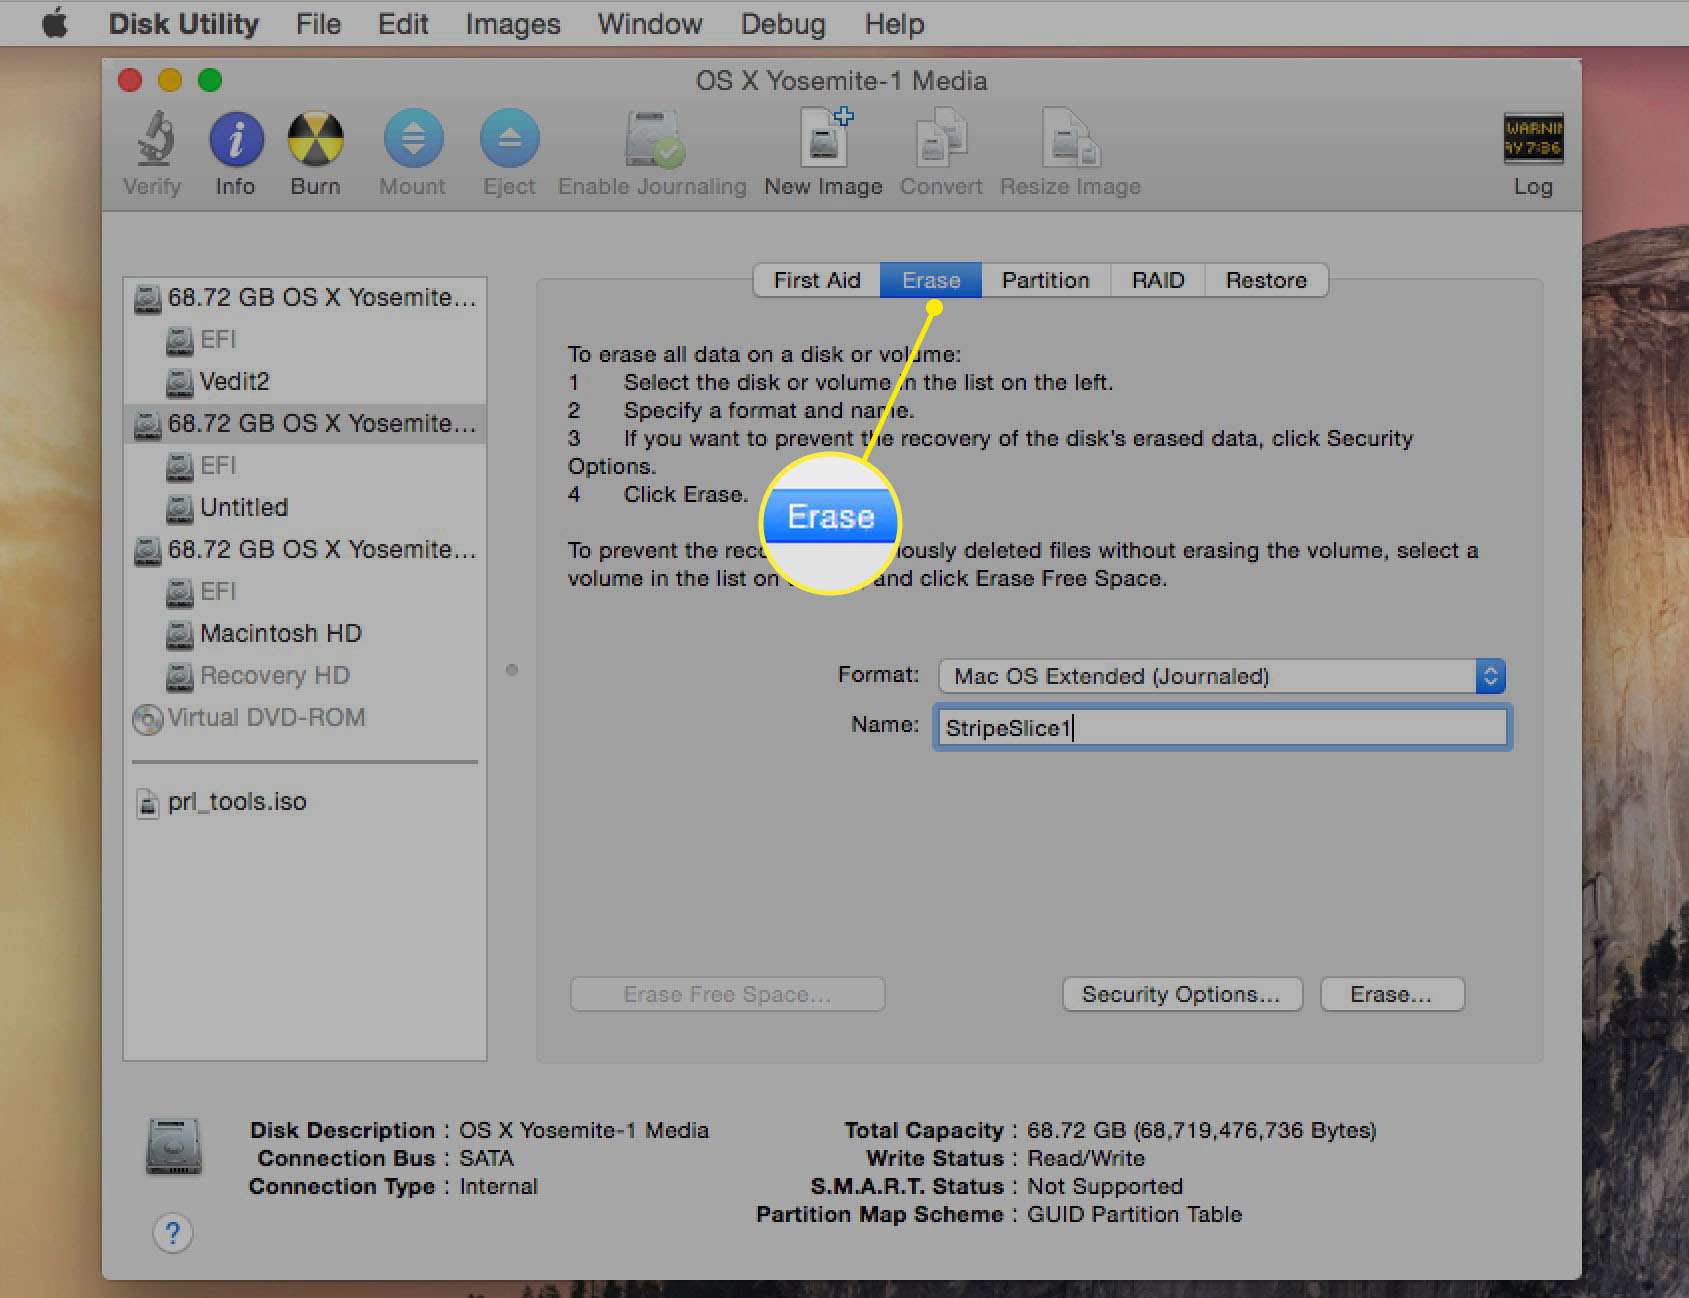Click the help question mark button
1689x1298 pixels.
click(x=172, y=1232)
